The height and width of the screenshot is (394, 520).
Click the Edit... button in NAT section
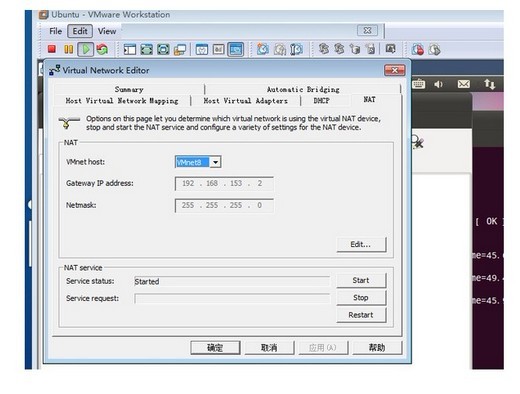click(x=361, y=244)
